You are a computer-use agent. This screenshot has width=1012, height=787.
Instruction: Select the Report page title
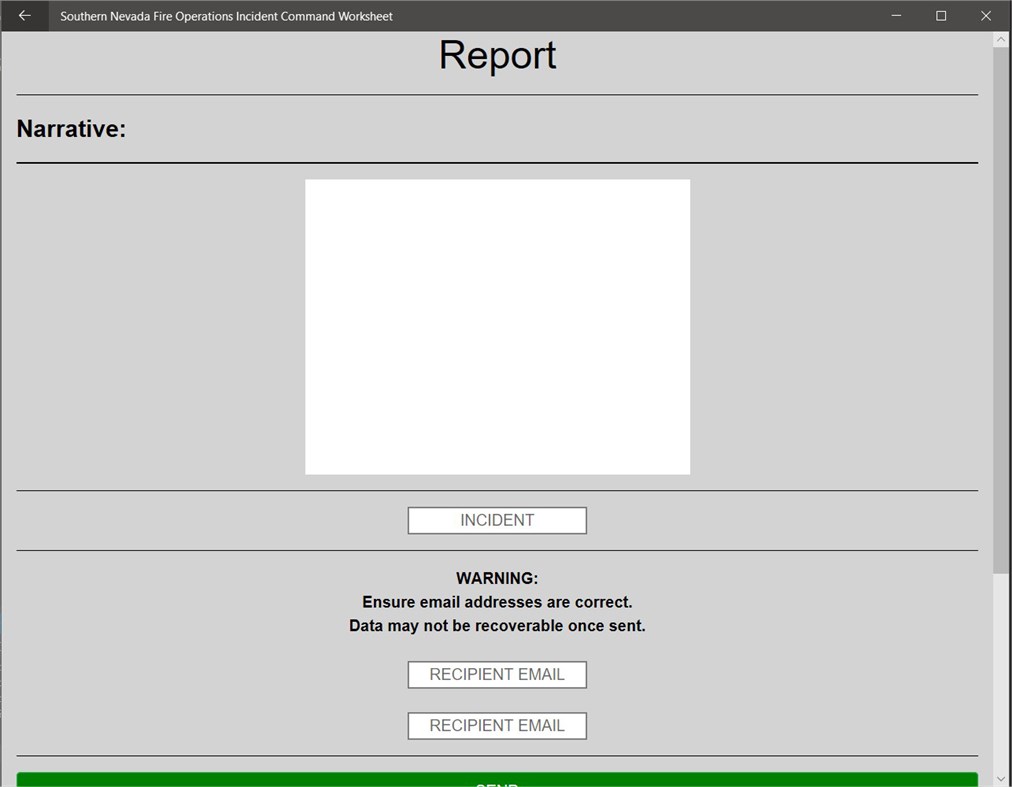[497, 55]
